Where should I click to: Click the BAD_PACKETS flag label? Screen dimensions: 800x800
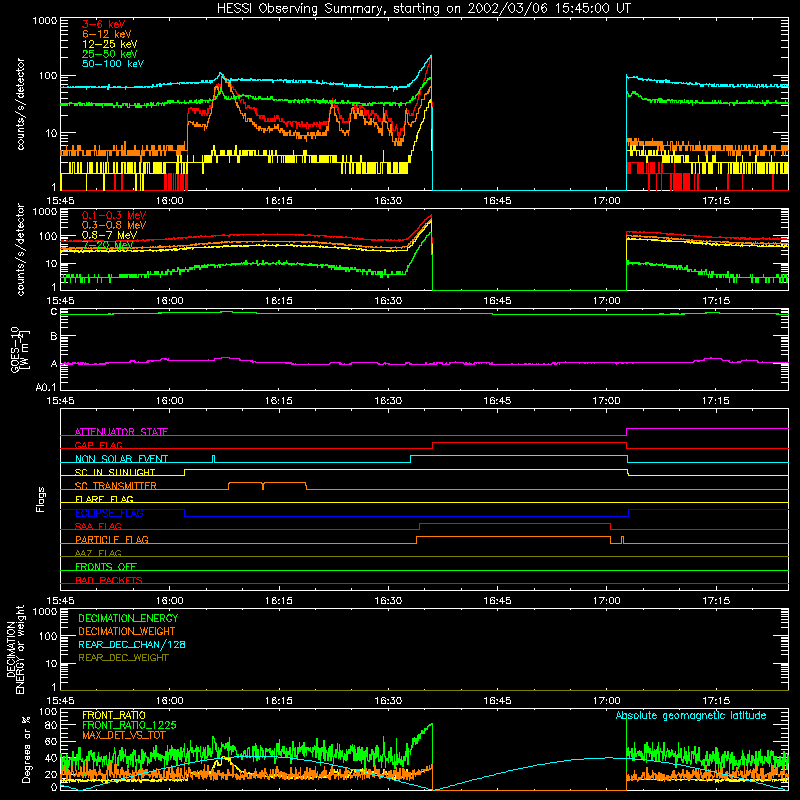click(x=109, y=580)
